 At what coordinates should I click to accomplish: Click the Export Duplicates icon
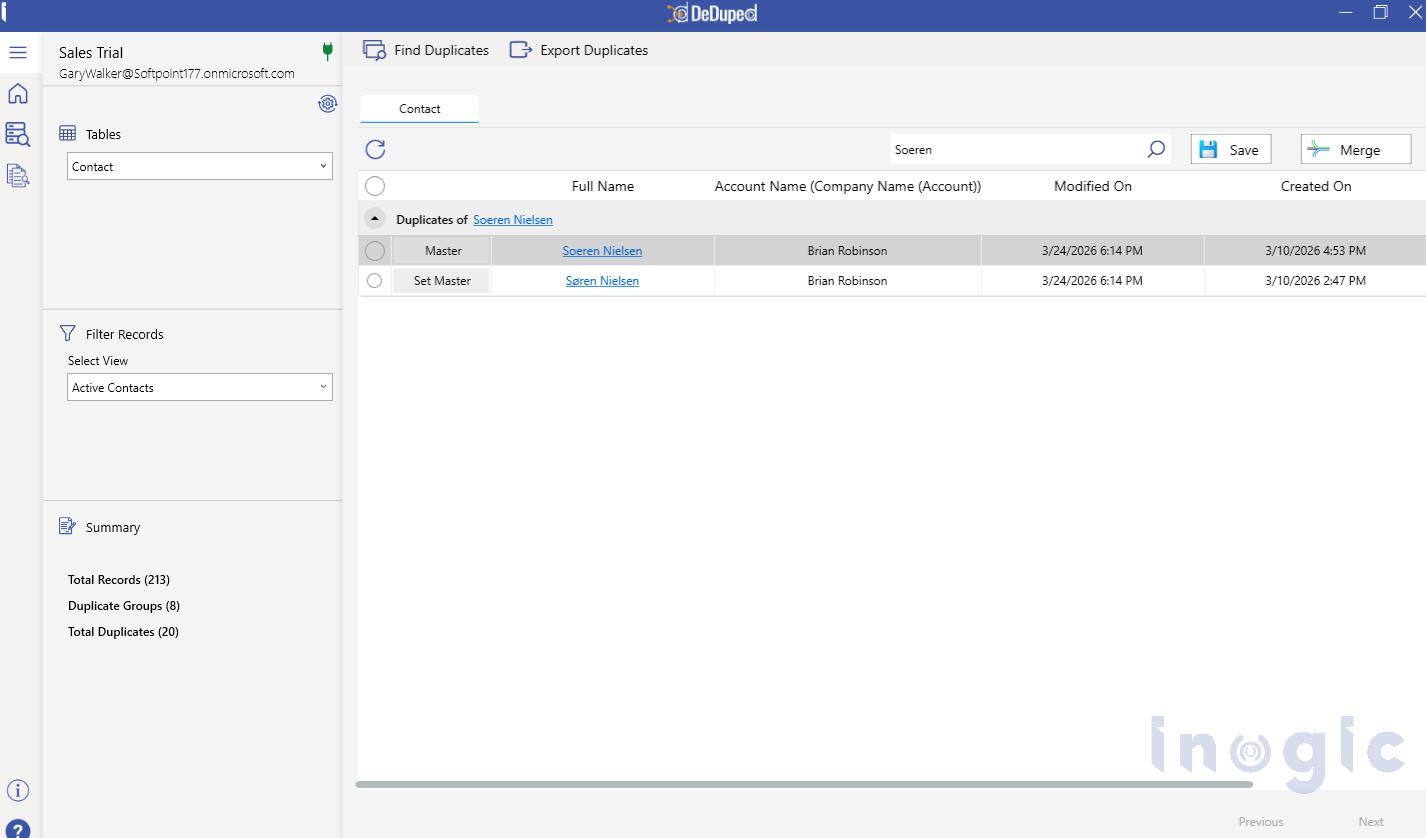520,48
